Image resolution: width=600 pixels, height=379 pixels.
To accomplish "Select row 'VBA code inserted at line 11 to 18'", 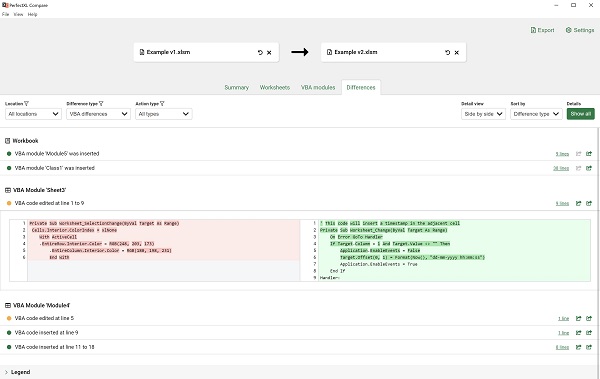I will [x=298, y=347].
